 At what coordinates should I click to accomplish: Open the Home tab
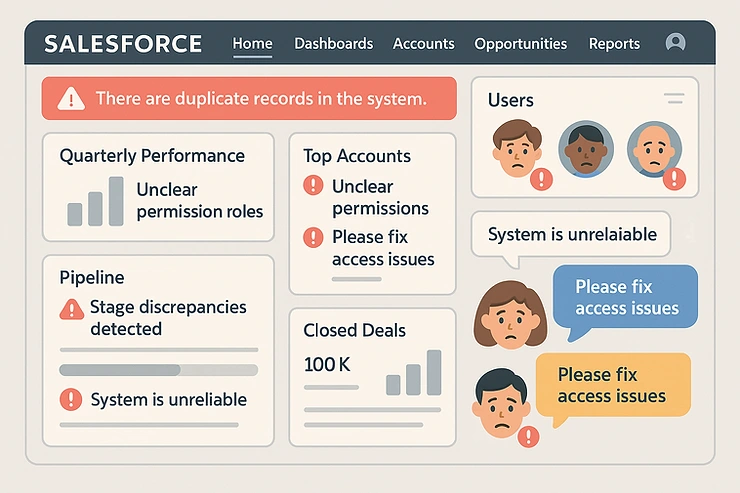(252, 44)
